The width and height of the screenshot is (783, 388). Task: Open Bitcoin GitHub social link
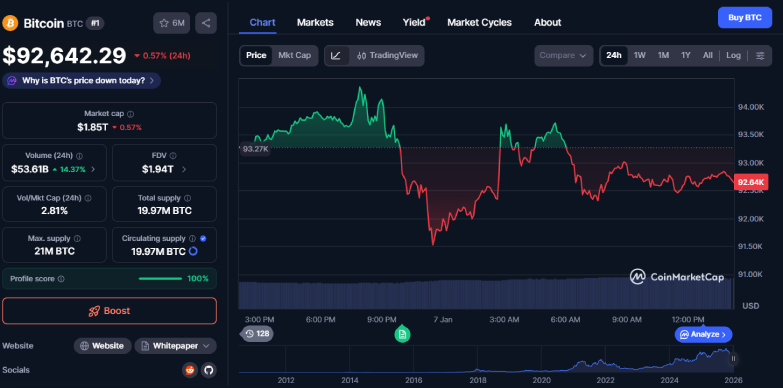click(x=209, y=370)
